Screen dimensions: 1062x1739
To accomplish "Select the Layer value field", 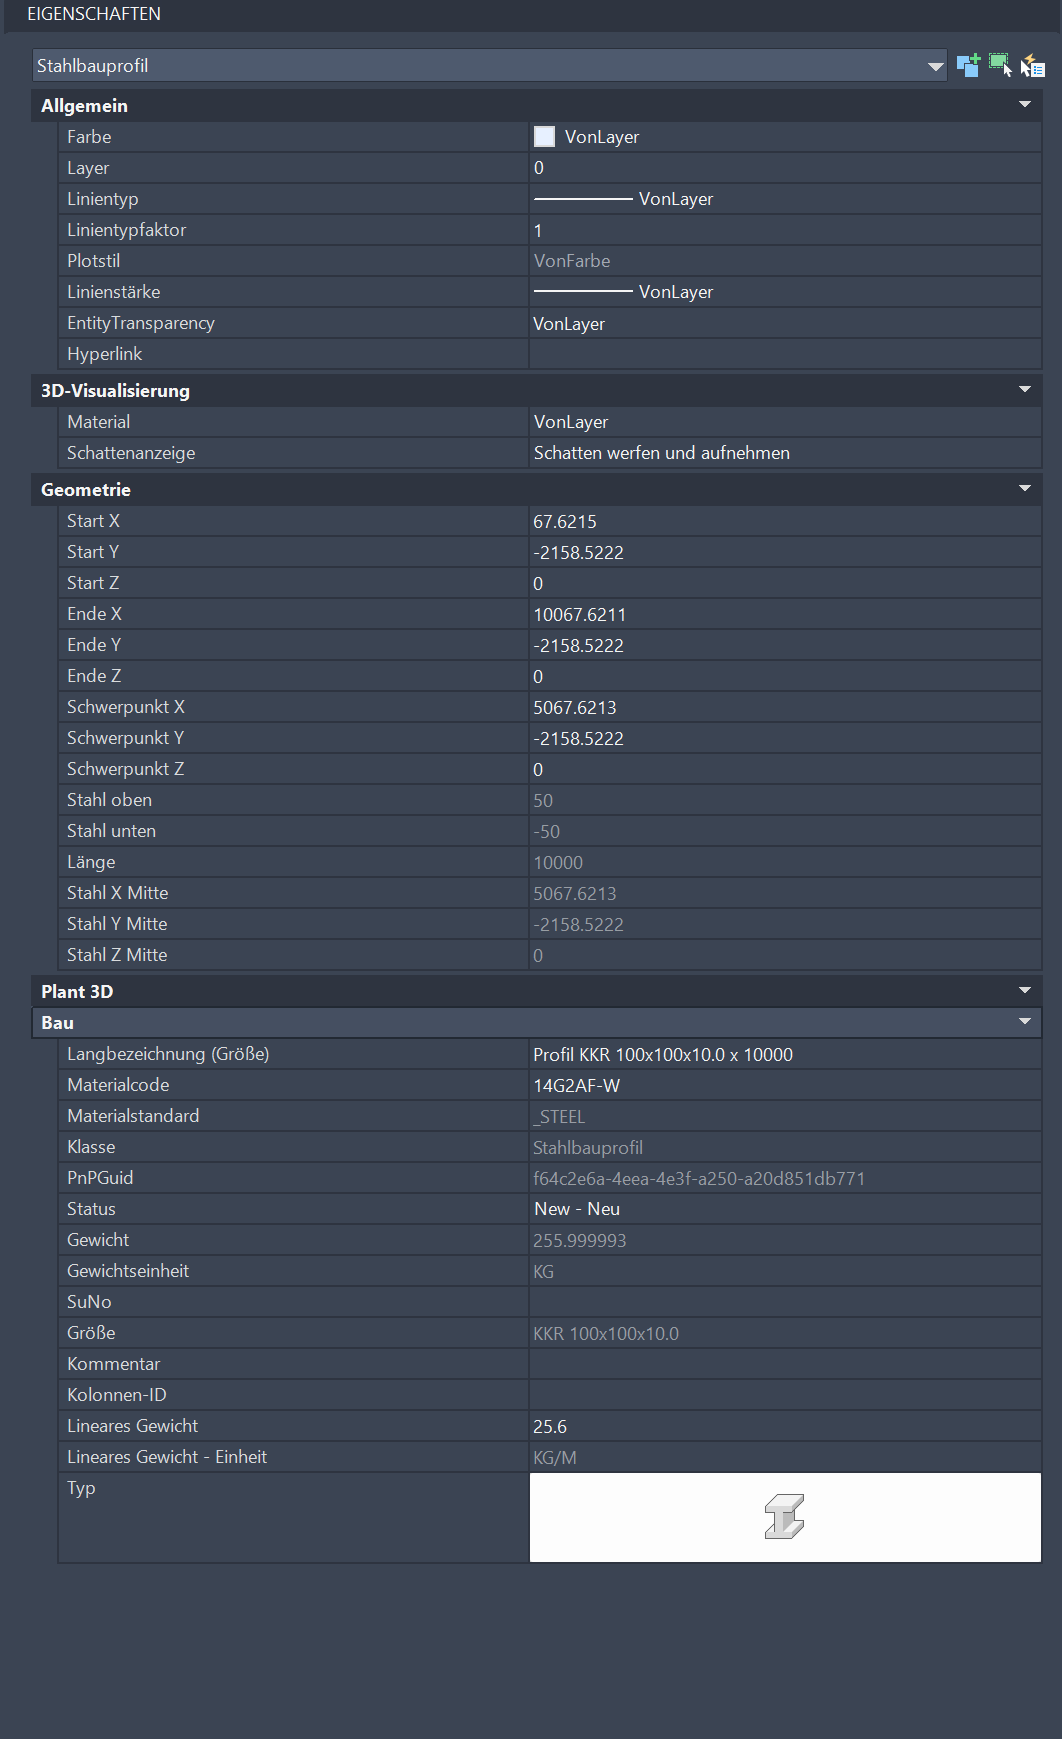I will coord(784,168).
